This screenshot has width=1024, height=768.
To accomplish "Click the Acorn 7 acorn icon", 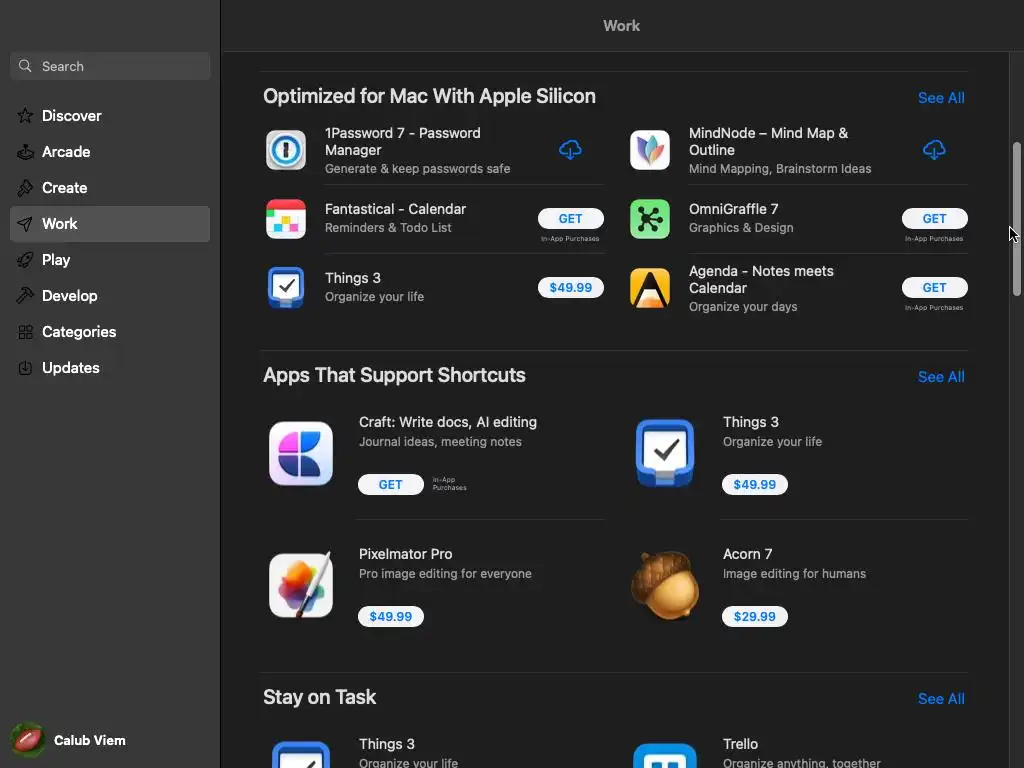I will [665, 585].
